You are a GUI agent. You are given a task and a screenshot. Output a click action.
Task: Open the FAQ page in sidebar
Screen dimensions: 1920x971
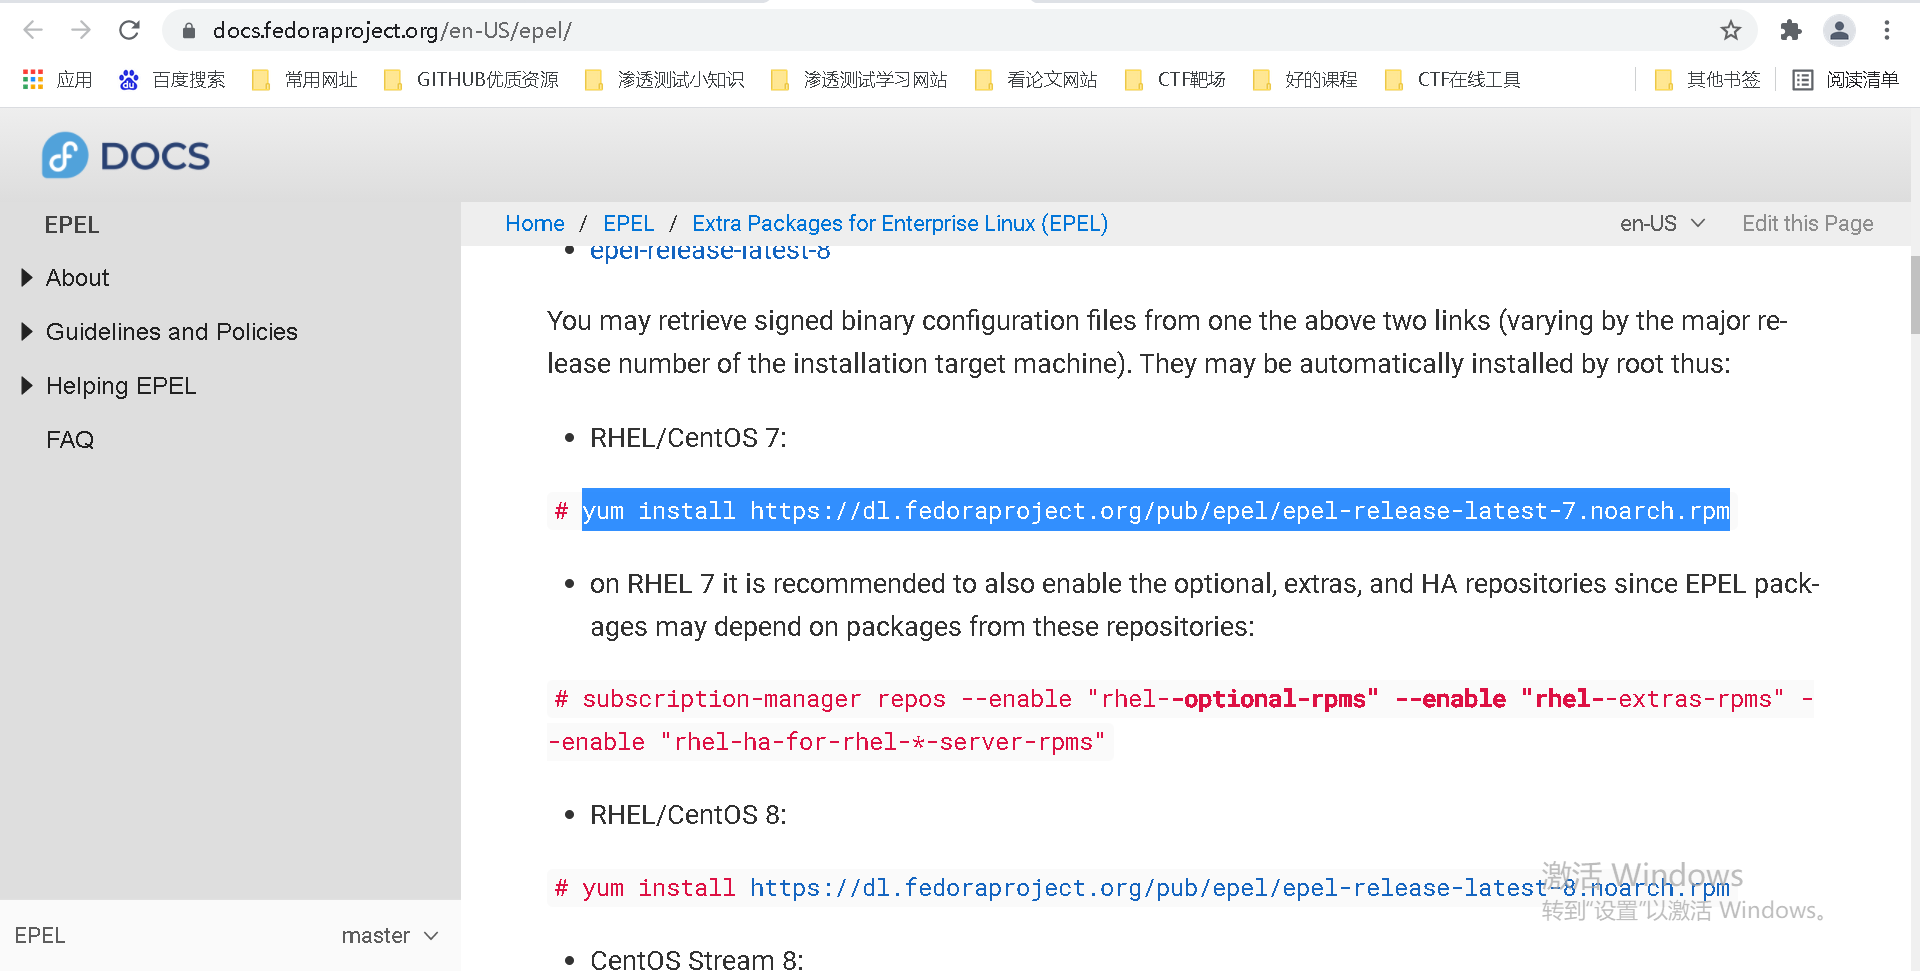click(70, 440)
